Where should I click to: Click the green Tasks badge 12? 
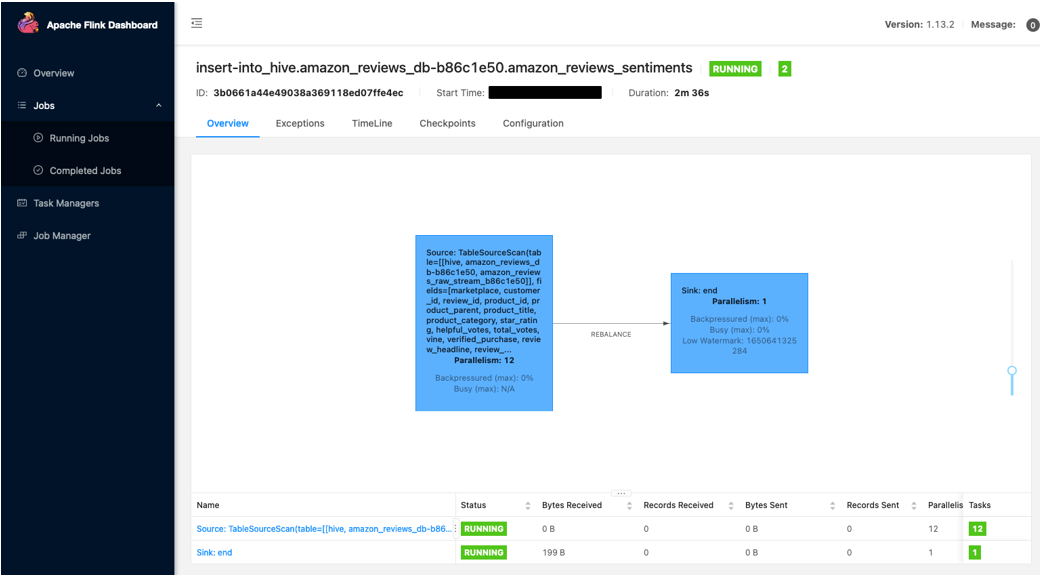pyautogui.click(x=977, y=529)
